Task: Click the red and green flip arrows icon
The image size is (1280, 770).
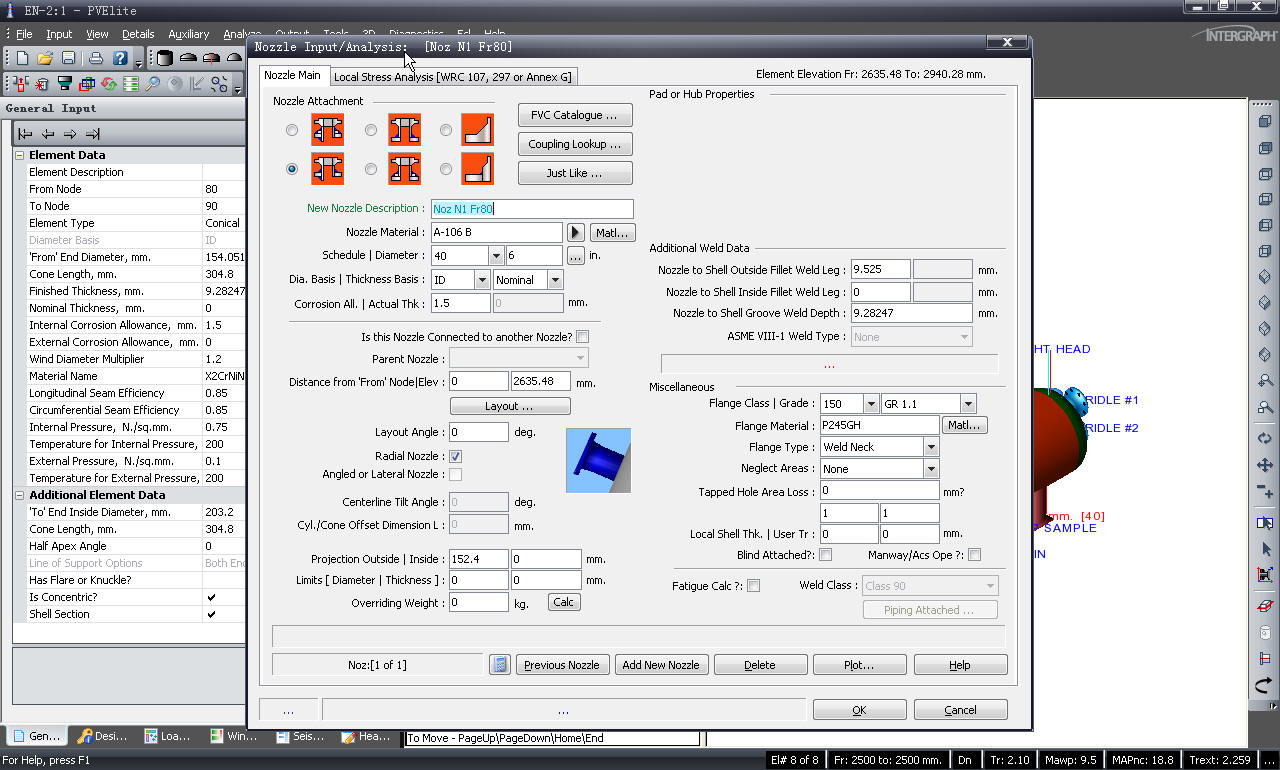Action: tap(109, 84)
